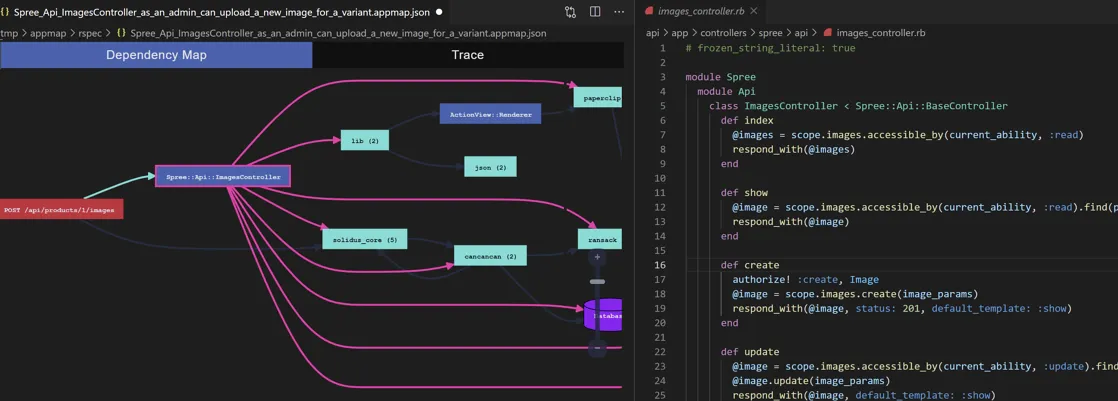Click line number 16 in the gutter

pyautogui.click(x=660, y=265)
